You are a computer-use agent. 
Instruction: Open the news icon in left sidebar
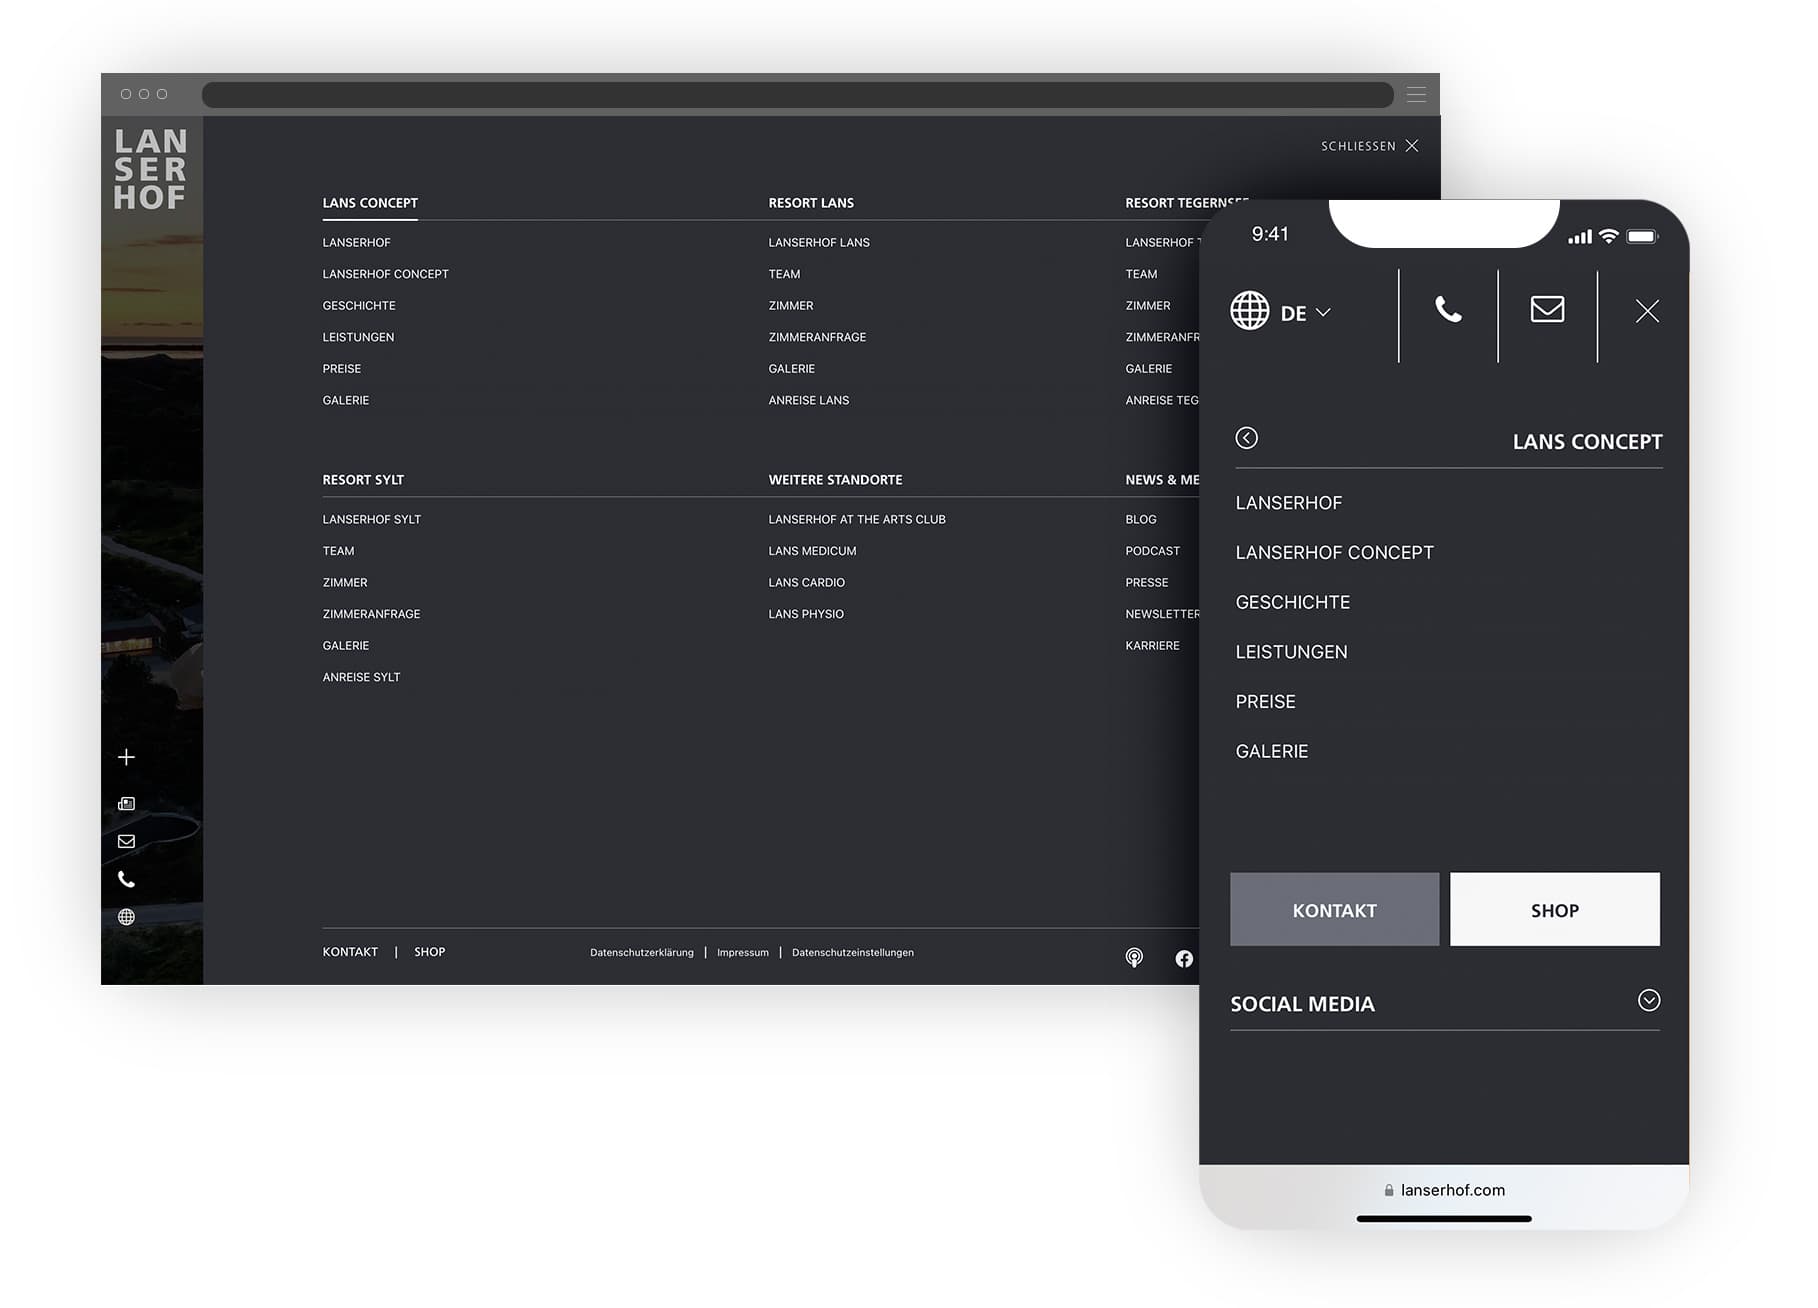[x=126, y=804]
